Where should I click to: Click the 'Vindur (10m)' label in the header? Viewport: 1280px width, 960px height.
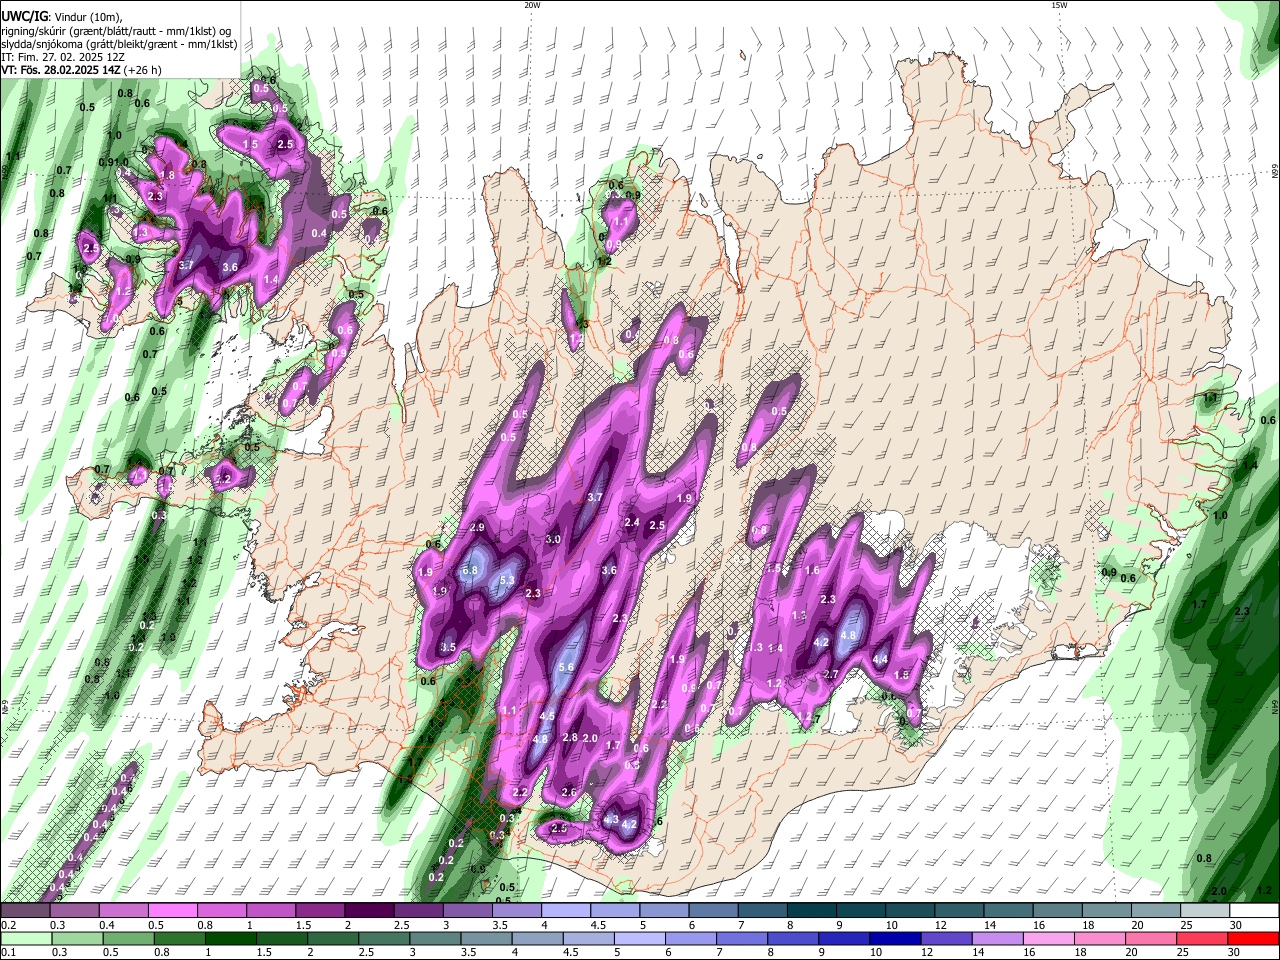86,17
